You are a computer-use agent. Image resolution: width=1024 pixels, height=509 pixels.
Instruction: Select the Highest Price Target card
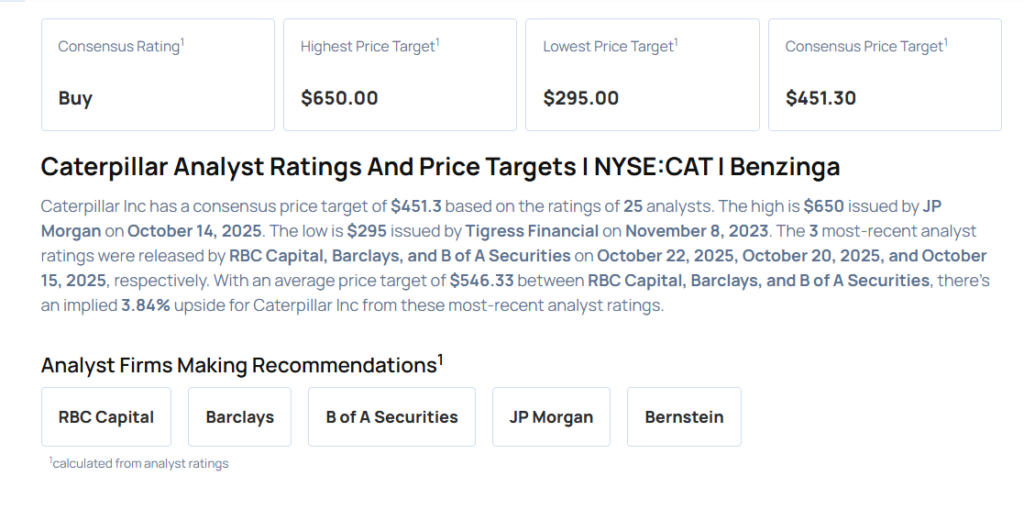click(399, 74)
